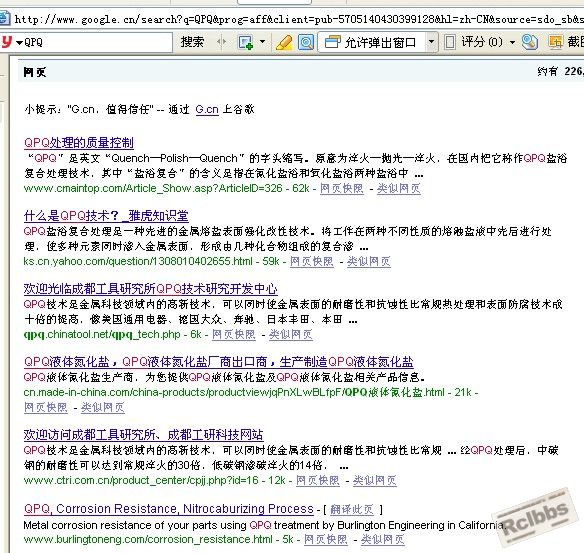Image resolution: width=584 pixels, height=553 pixels.
Task: Open 类似网页 for the cmaintop.com result
Action: pos(399,188)
